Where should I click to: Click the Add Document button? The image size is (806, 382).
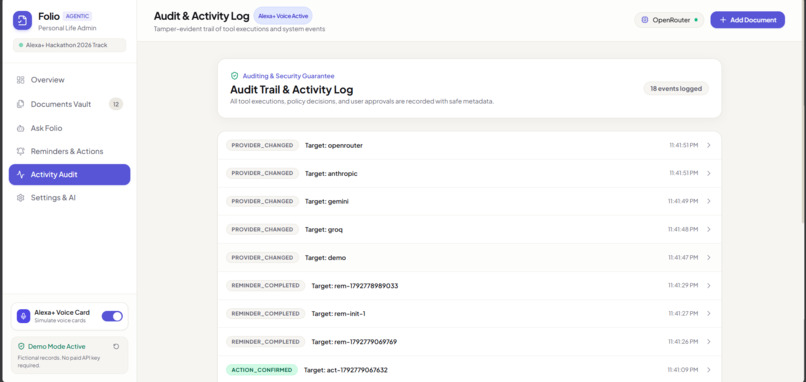(x=747, y=20)
